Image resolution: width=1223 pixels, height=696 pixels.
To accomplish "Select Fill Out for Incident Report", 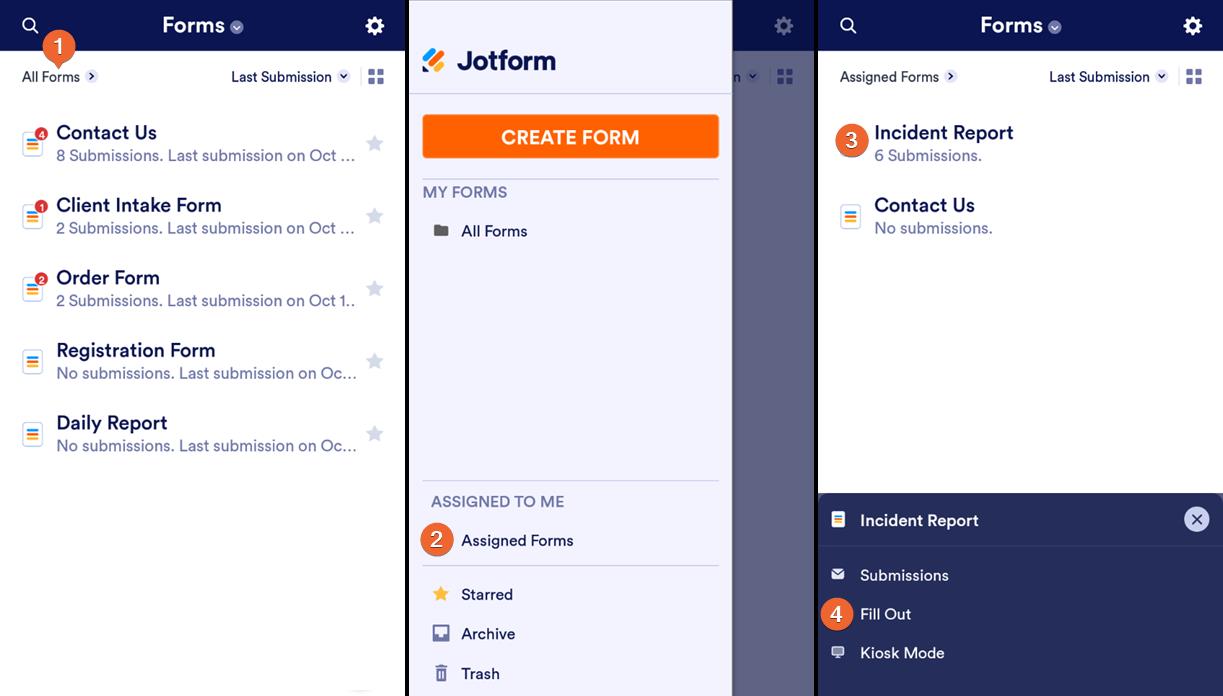I will click(x=885, y=614).
